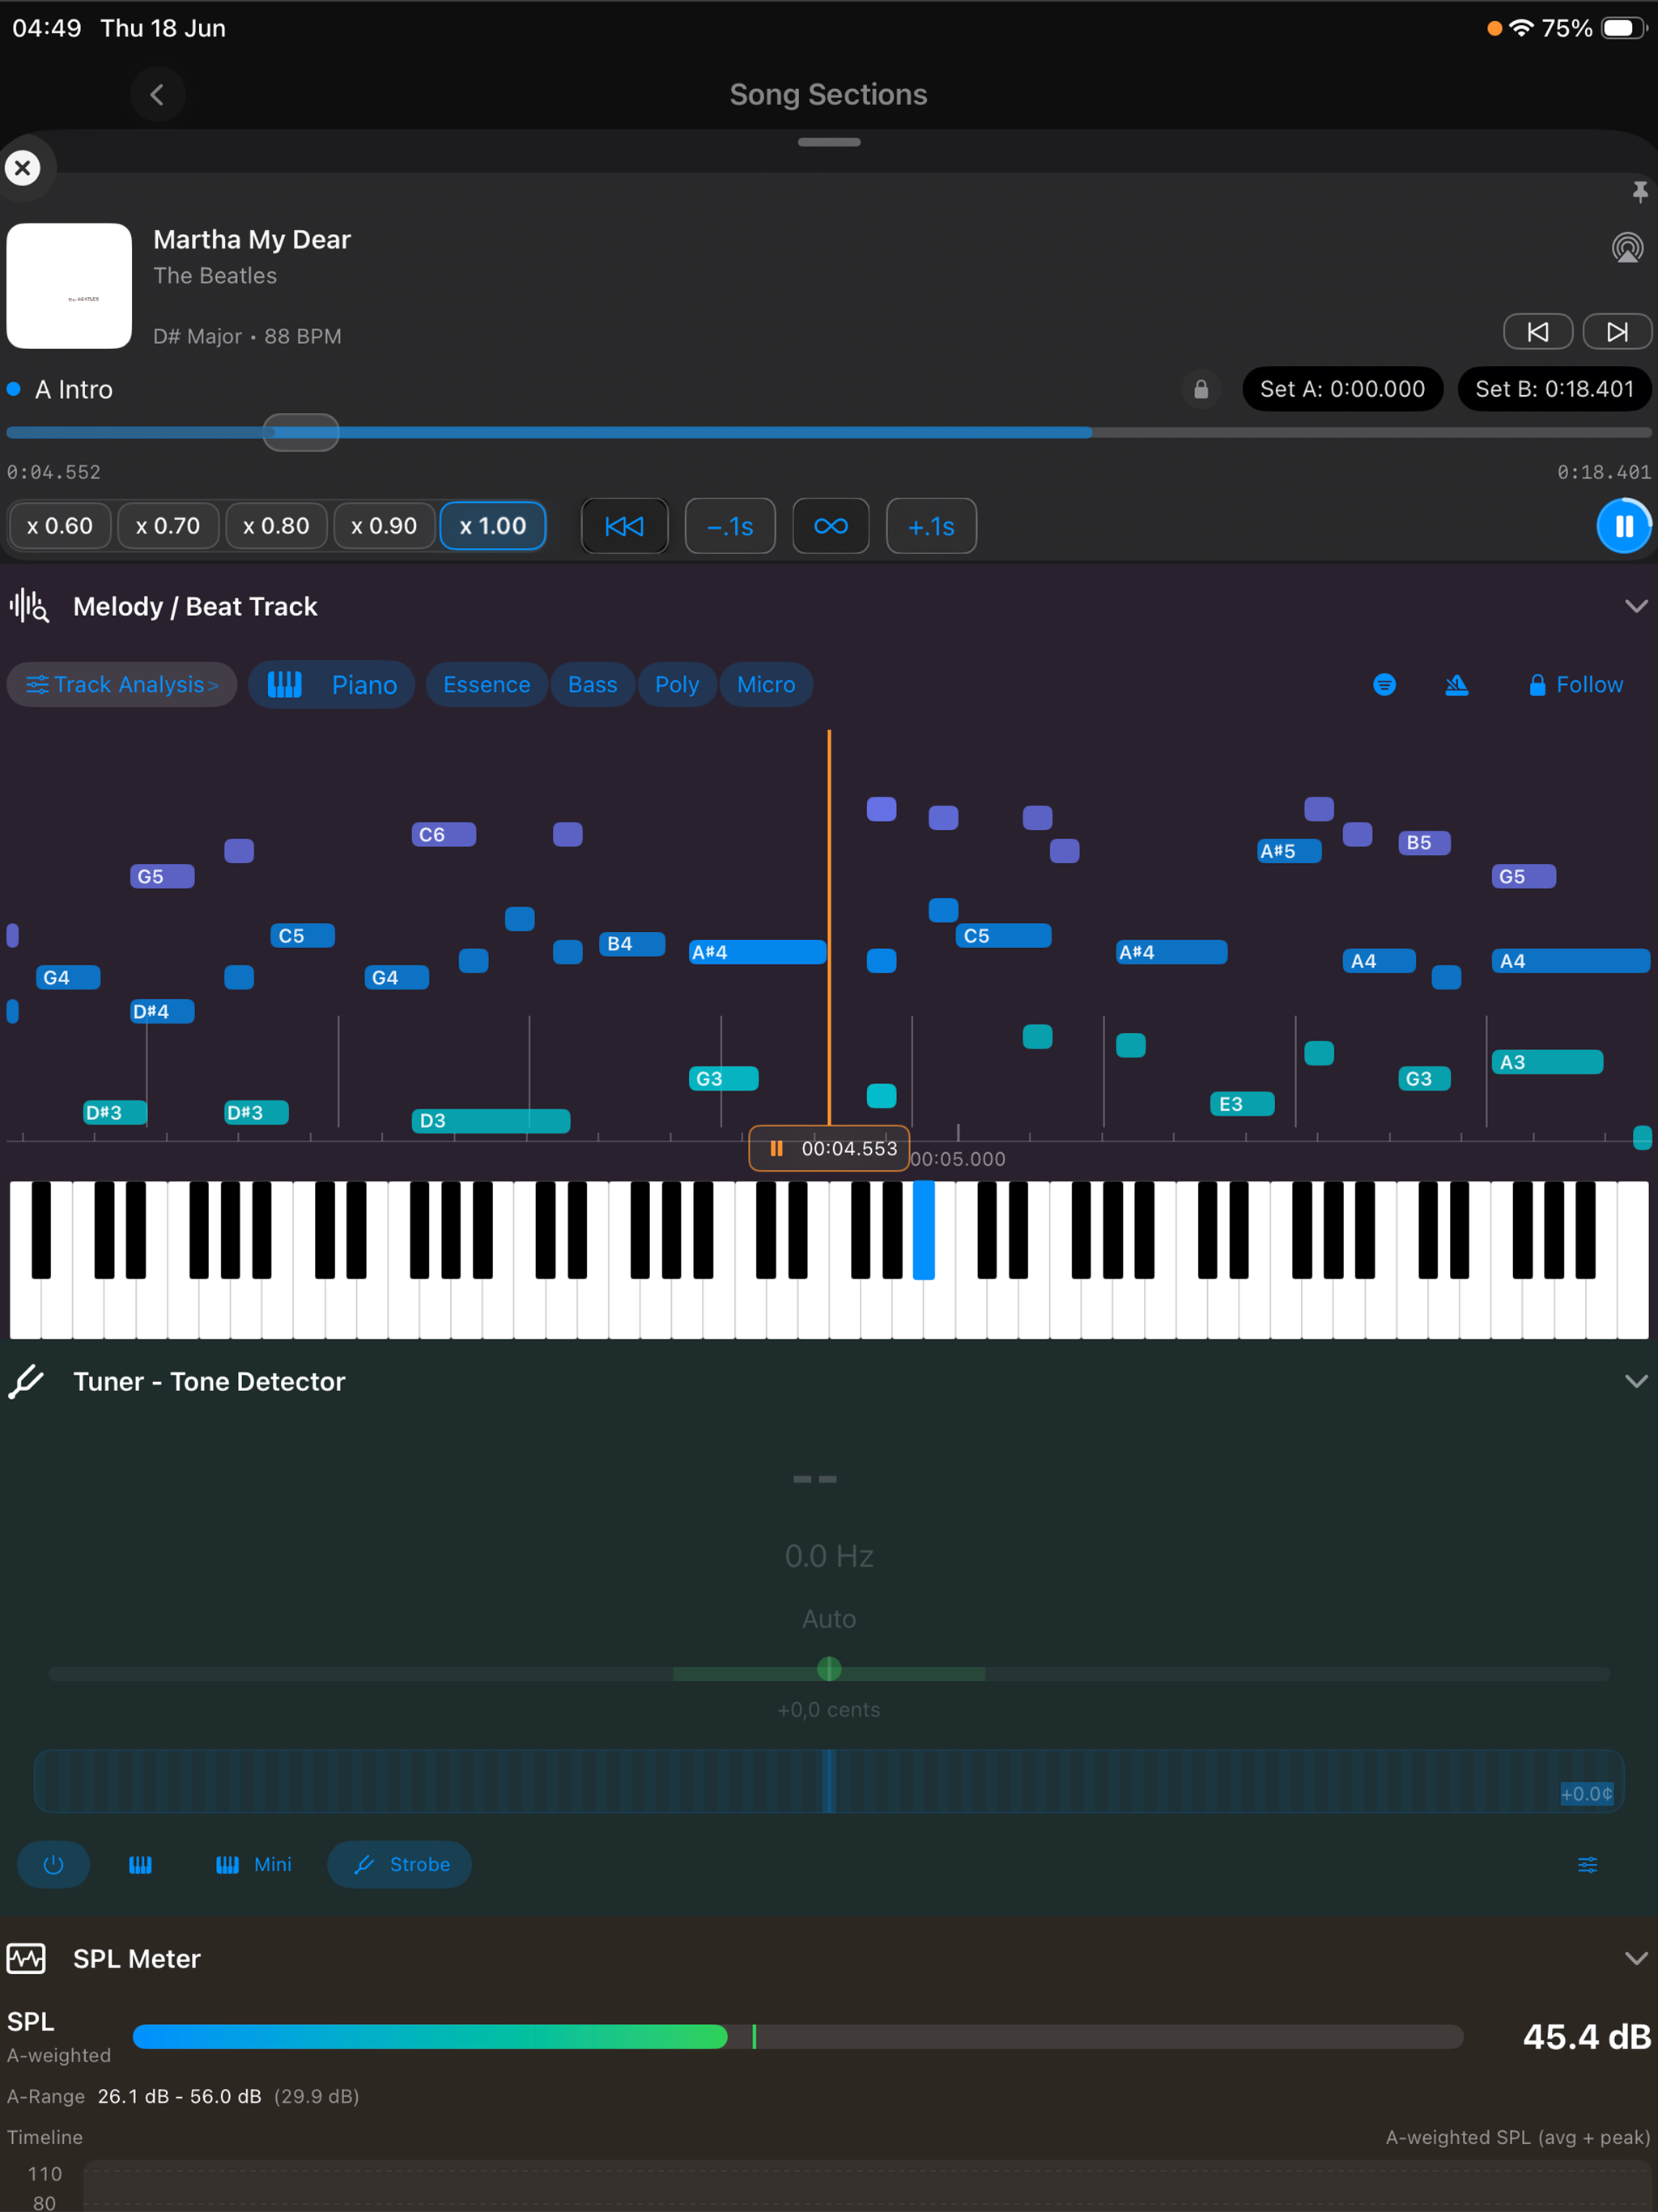This screenshot has width=1658, height=2212.
Task: Collapse the SPL Meter section
Action: click(1636, 1958)
